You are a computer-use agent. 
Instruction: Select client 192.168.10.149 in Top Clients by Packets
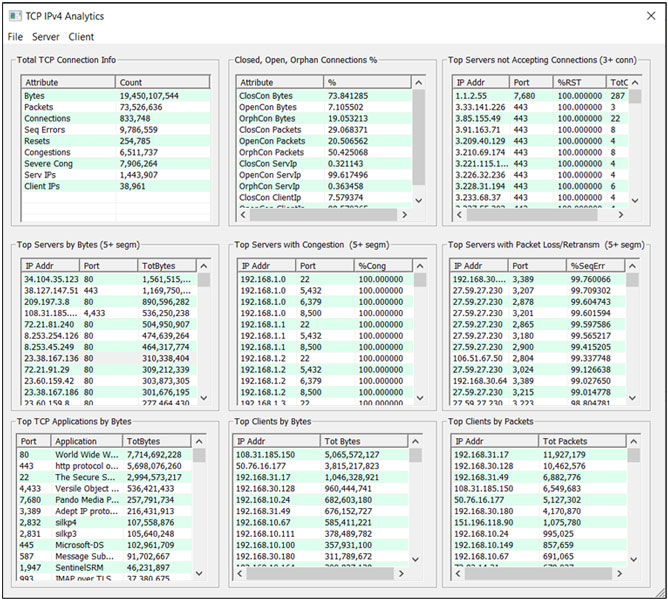tap(539, 545)
